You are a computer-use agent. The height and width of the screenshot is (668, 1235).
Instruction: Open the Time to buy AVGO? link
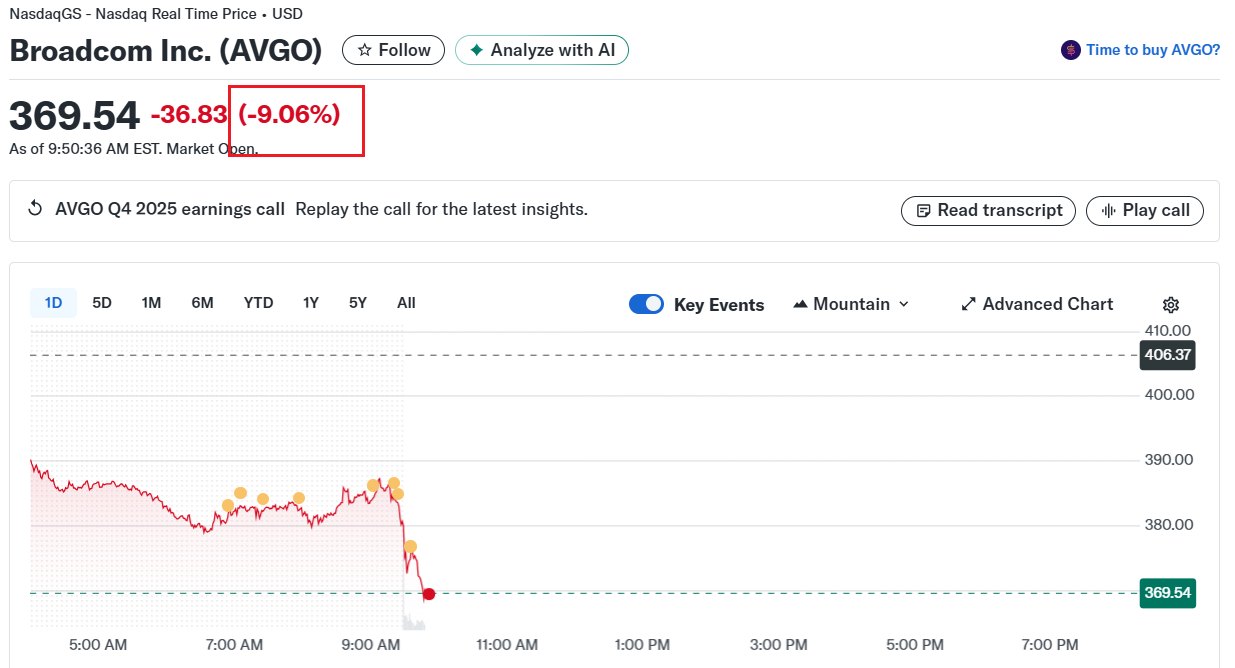coord(1152,50)
